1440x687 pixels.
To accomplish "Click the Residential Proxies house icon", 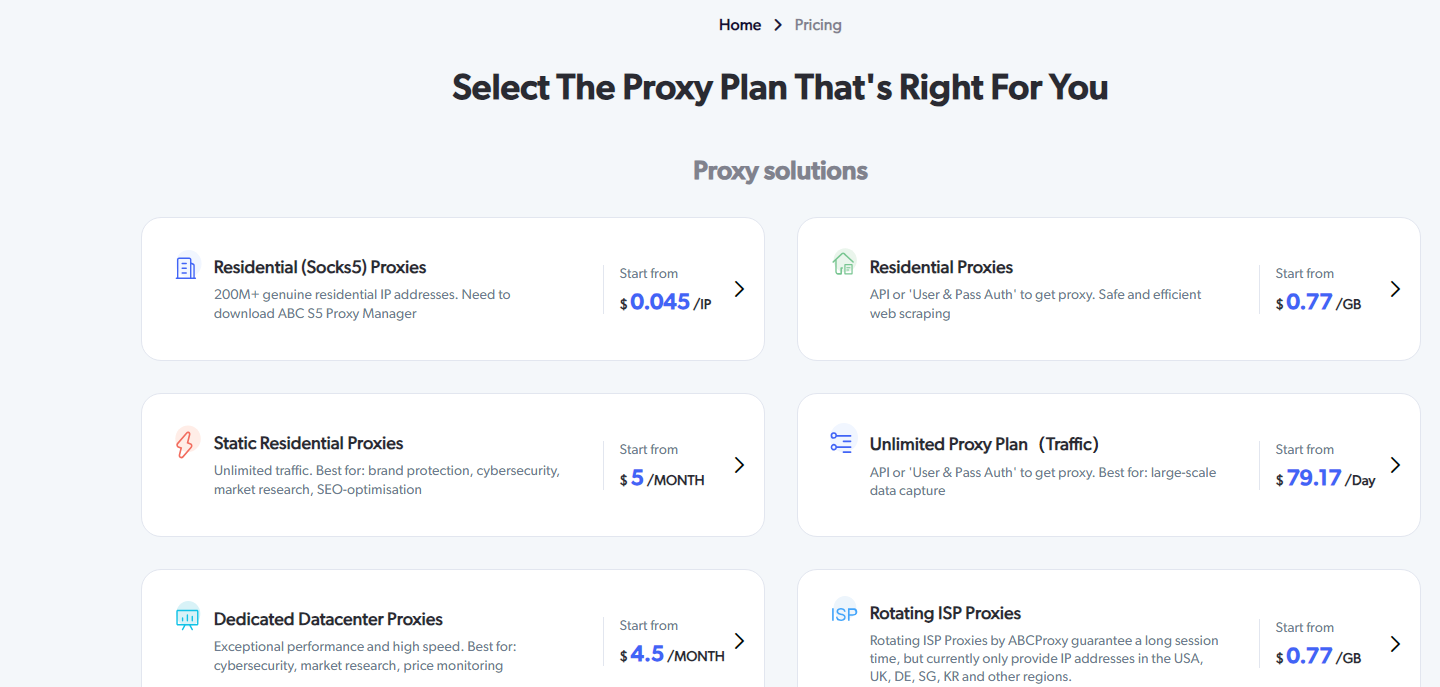I will (843, 263).
